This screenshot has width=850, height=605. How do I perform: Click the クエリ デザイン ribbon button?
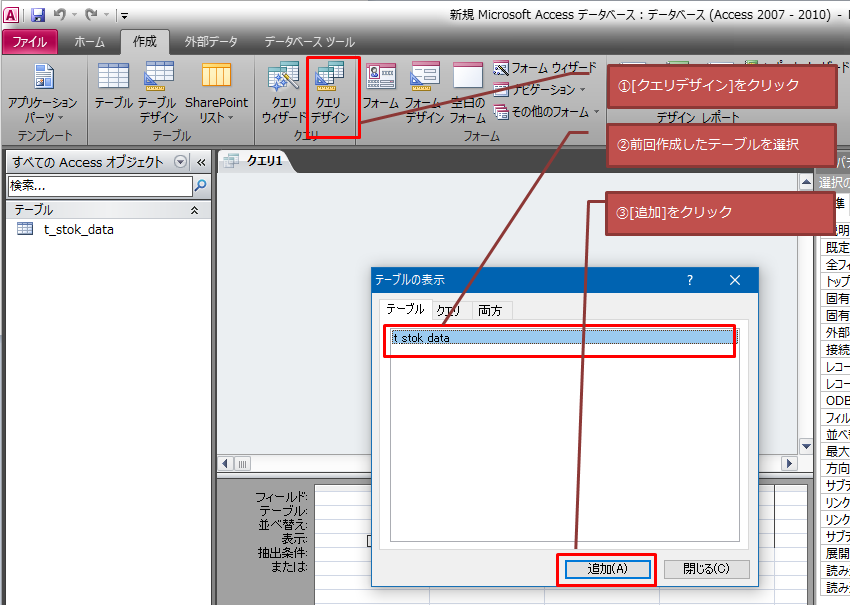point(330,93)
